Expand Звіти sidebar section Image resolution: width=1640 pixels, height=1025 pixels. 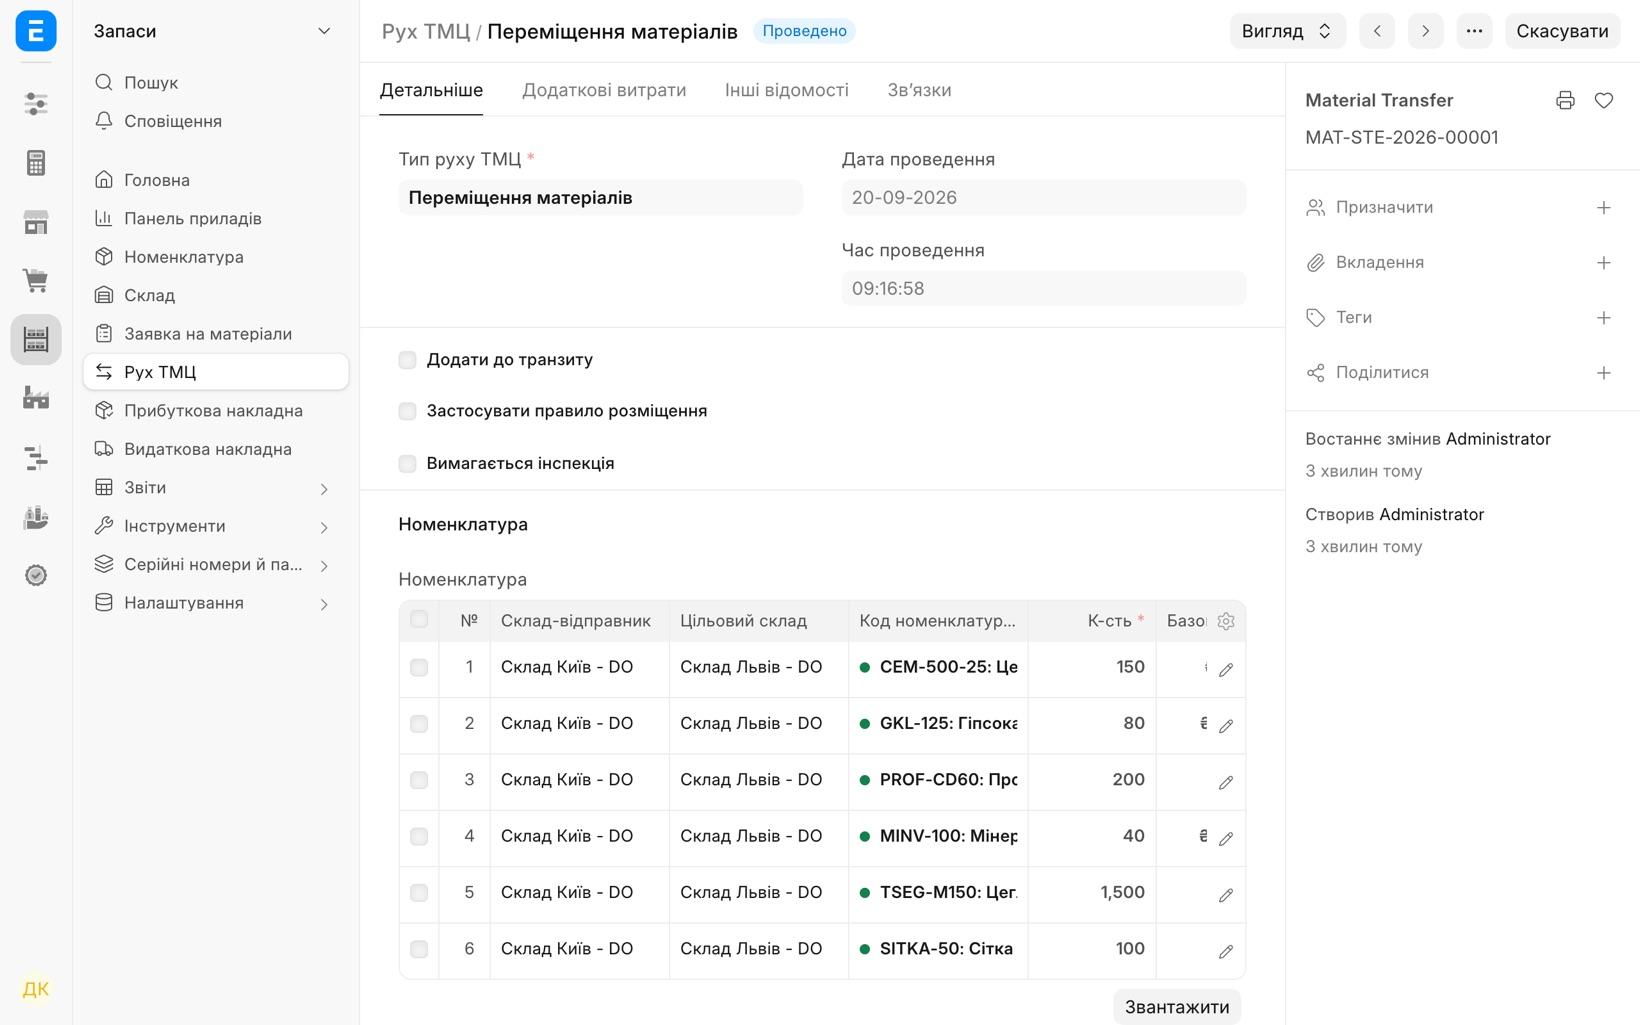pos(216,488)
